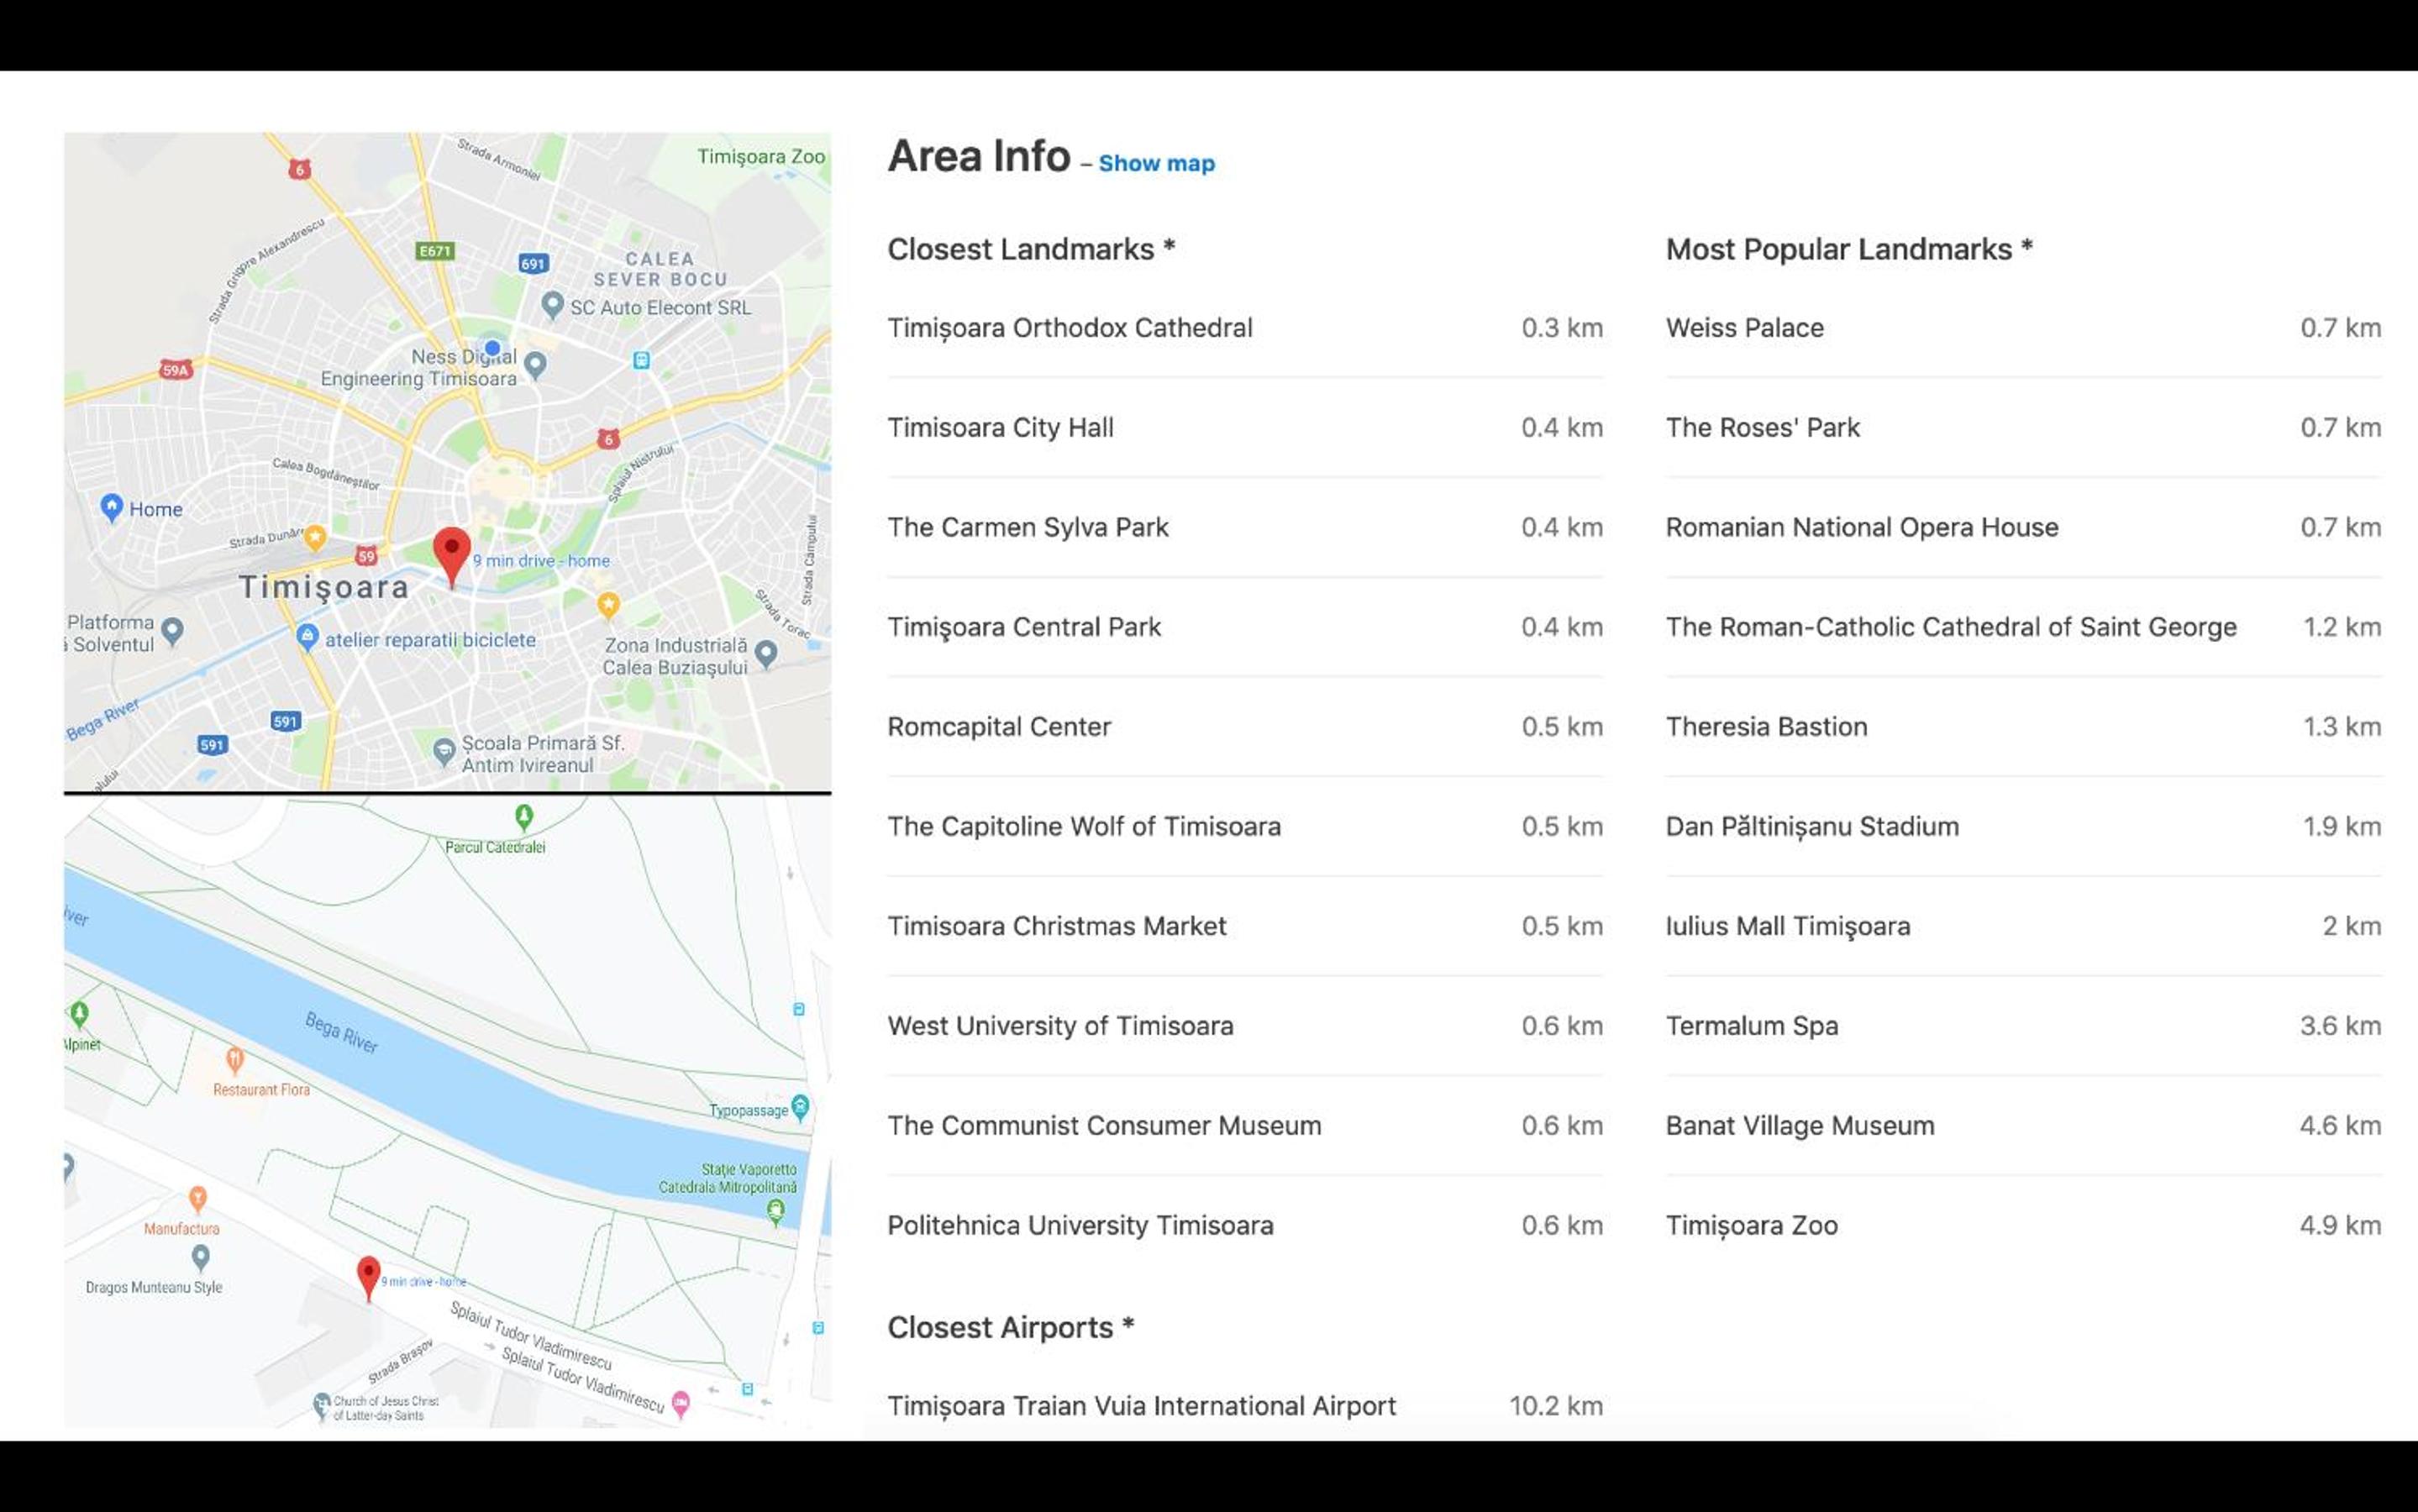Click the '9 min drive - home' label on upper map
Screen dimensions: 2418x1512
[x=541, y=561]
